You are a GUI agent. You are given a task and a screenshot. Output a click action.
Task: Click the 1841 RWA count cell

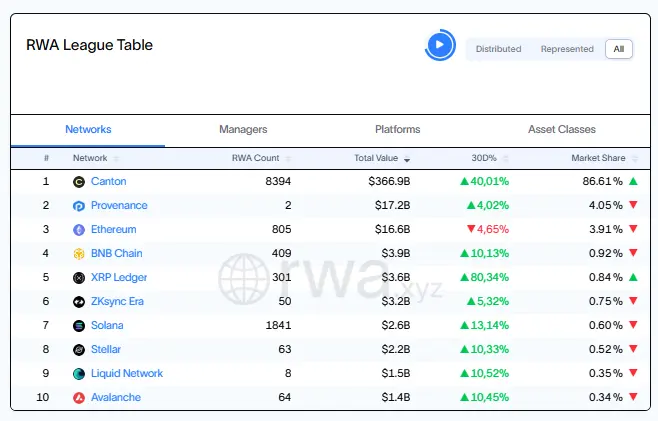point(278,325)
